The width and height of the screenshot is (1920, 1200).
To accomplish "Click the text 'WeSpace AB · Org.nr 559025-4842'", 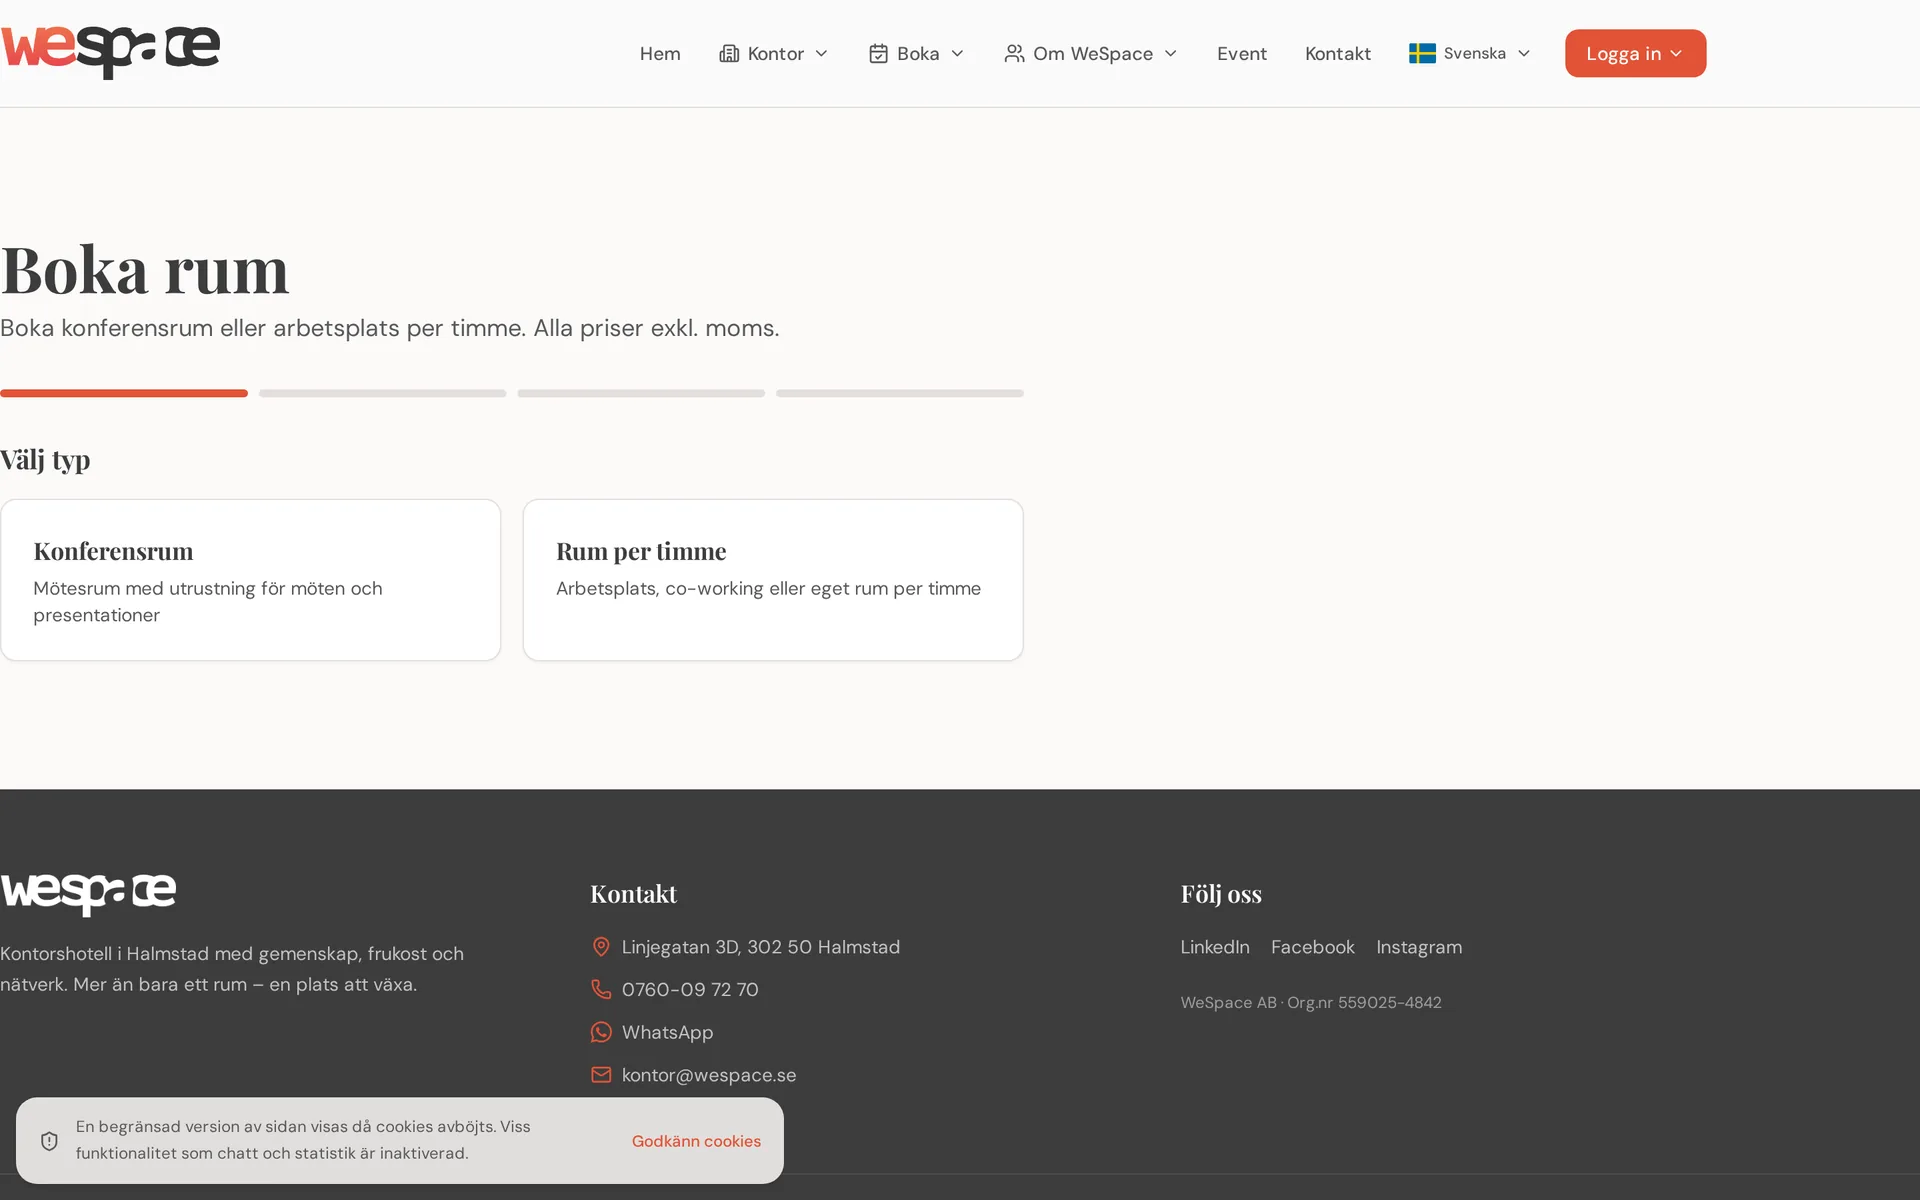I will click(x=1311, y=1002).
